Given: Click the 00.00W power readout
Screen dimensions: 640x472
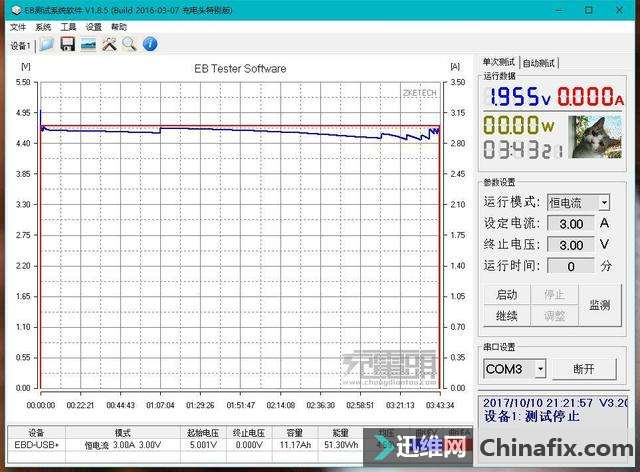Looking at the screenshot, I should click(519, 125).
